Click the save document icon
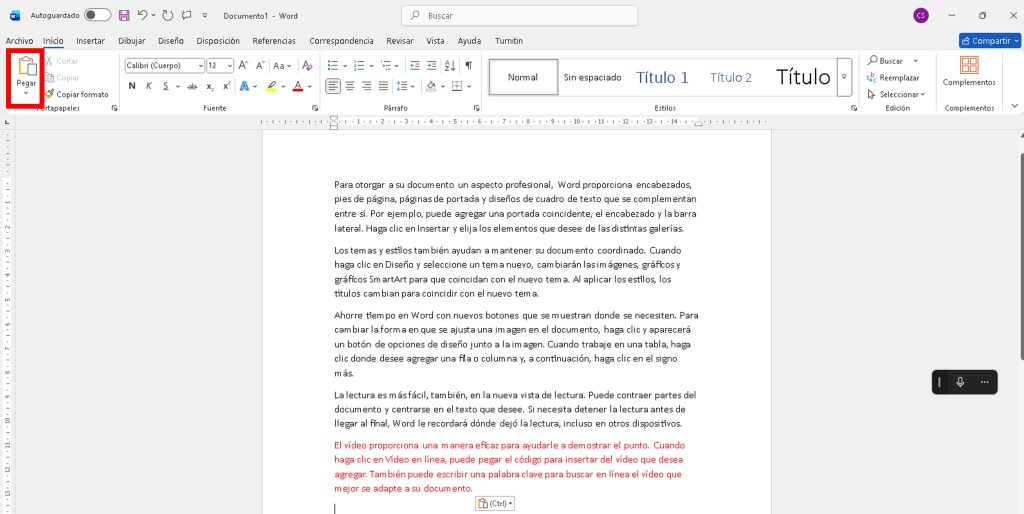The height and width of the screenshot is (514, 1024). coord(124,16)
